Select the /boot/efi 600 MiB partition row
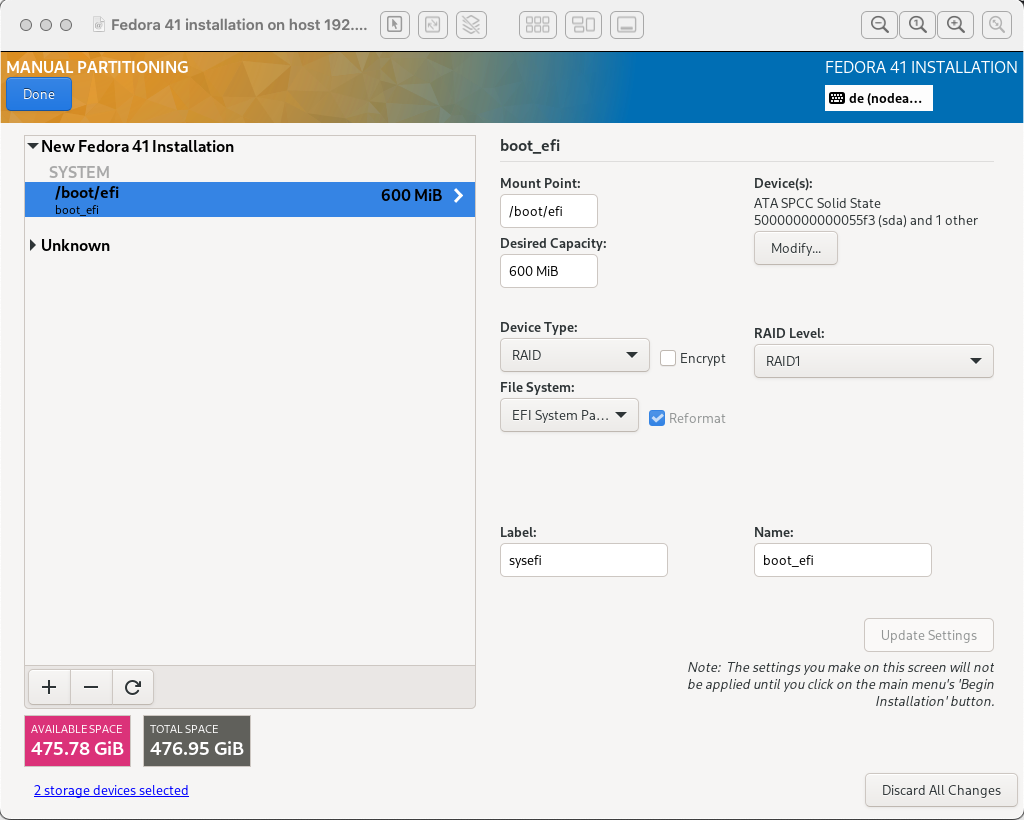This screenshot has height=820, width=1024. coord(249,199)
